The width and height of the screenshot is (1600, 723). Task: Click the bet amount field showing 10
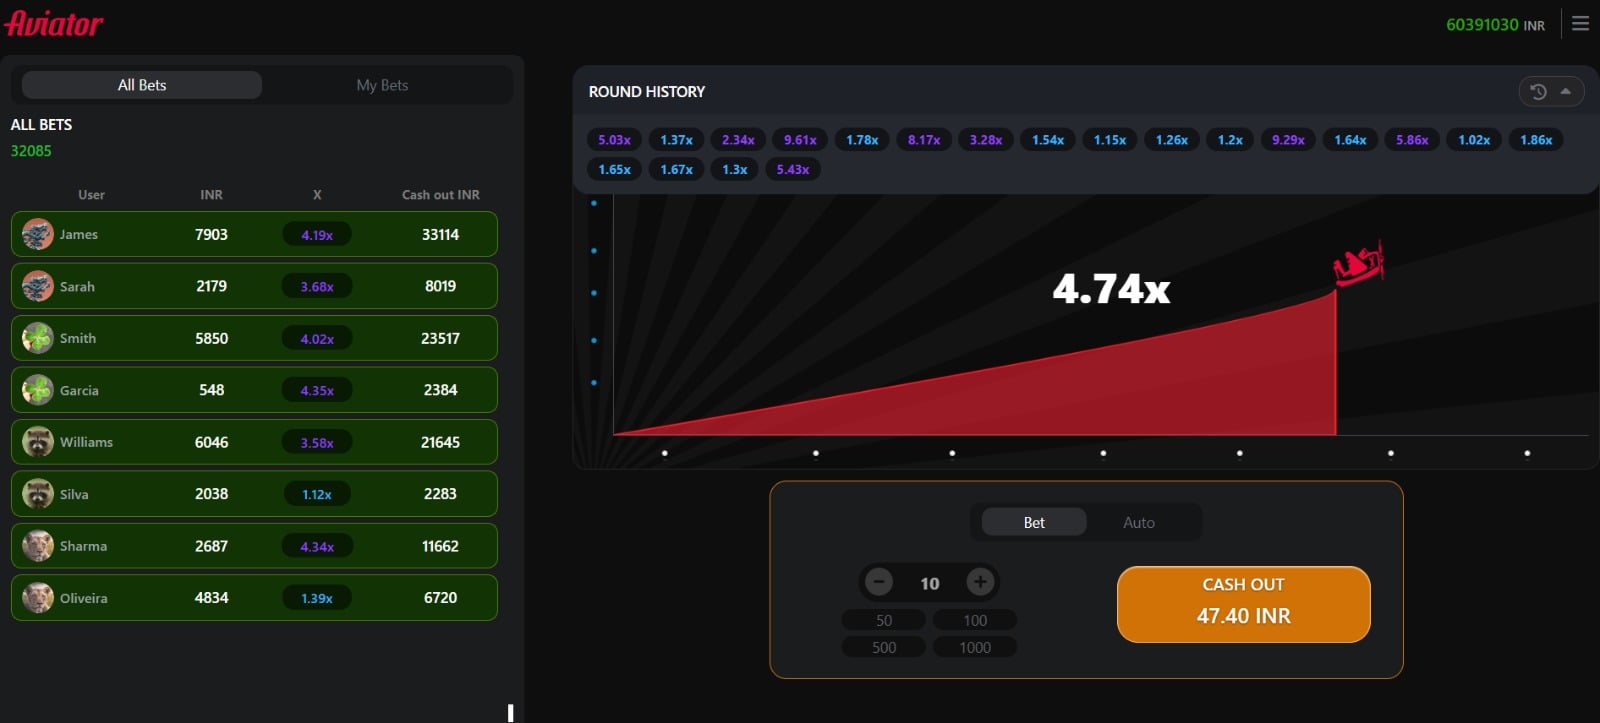[930, 583]
